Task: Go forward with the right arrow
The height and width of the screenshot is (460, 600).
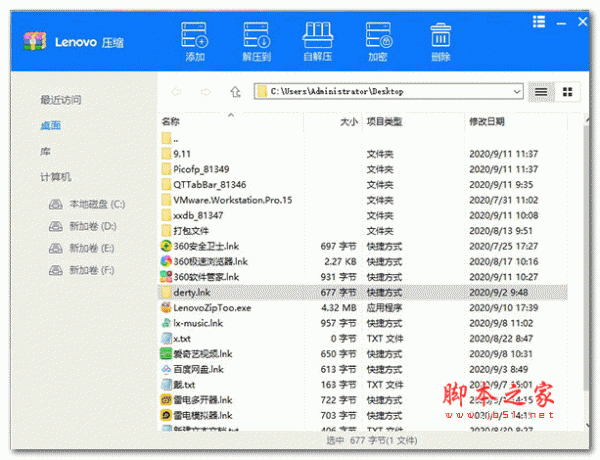Action: 206,92
